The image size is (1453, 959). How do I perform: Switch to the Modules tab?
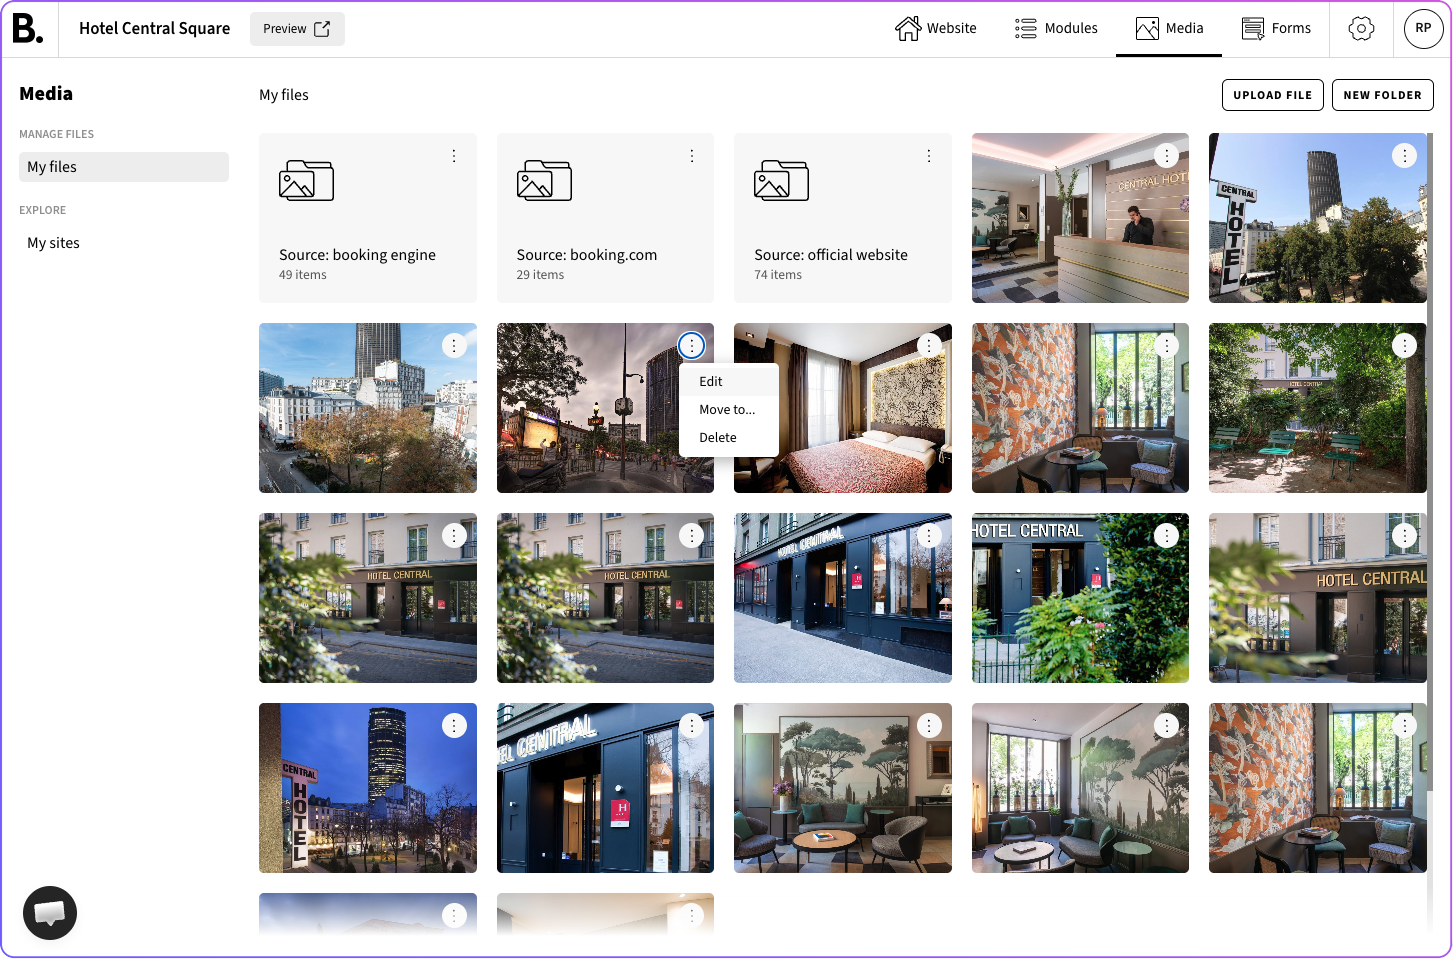click(1056, 29)
